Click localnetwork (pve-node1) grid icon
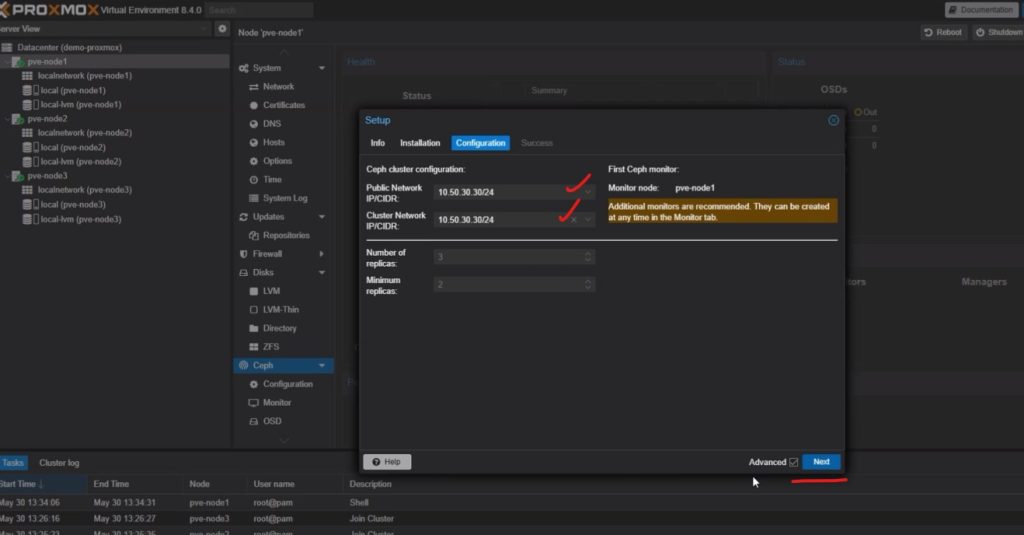 (x=27, y=76)
